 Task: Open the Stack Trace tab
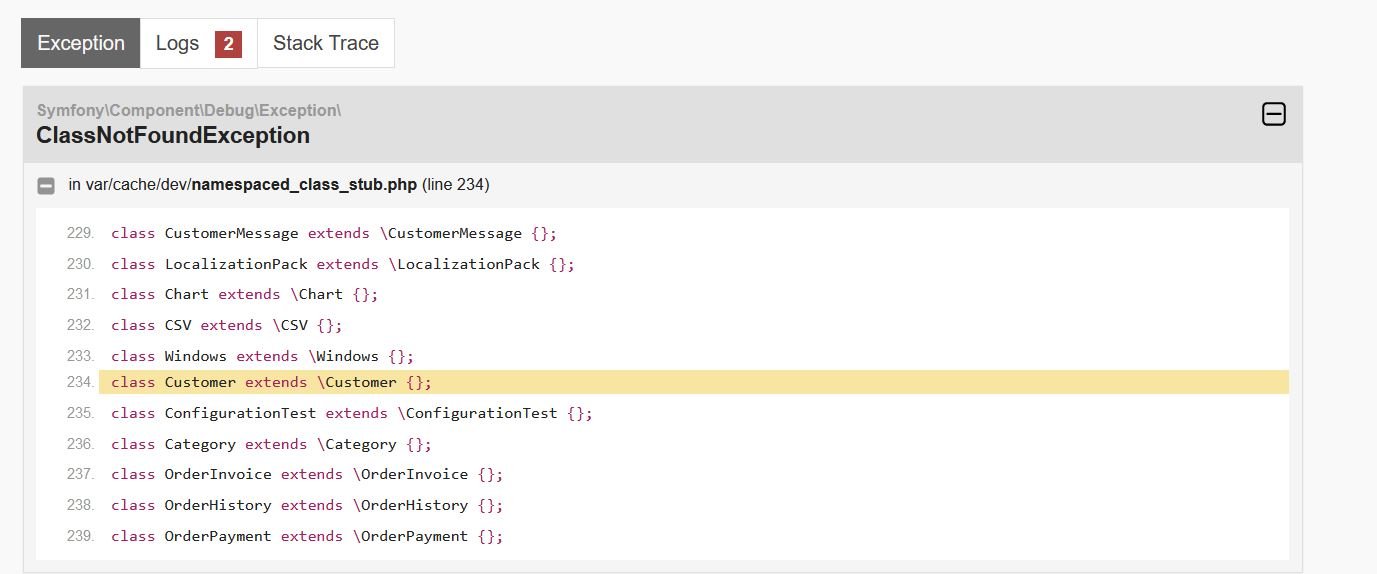(326, 43)
